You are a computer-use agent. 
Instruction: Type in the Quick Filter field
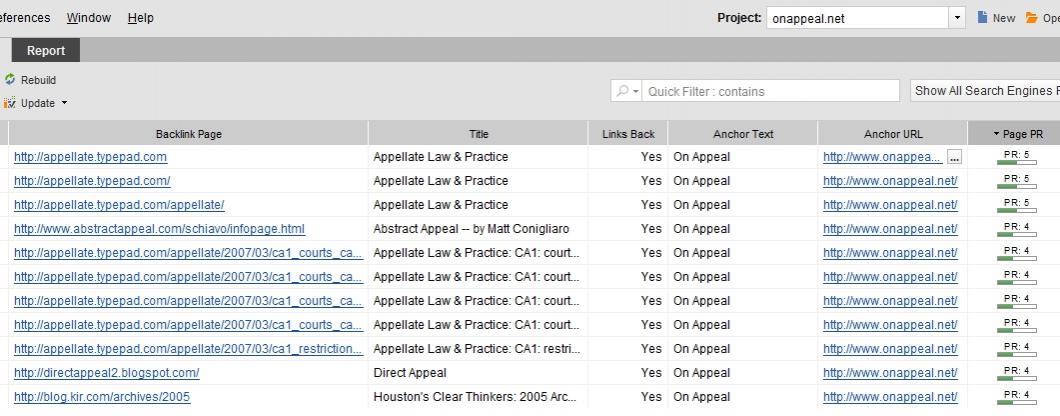770,91
